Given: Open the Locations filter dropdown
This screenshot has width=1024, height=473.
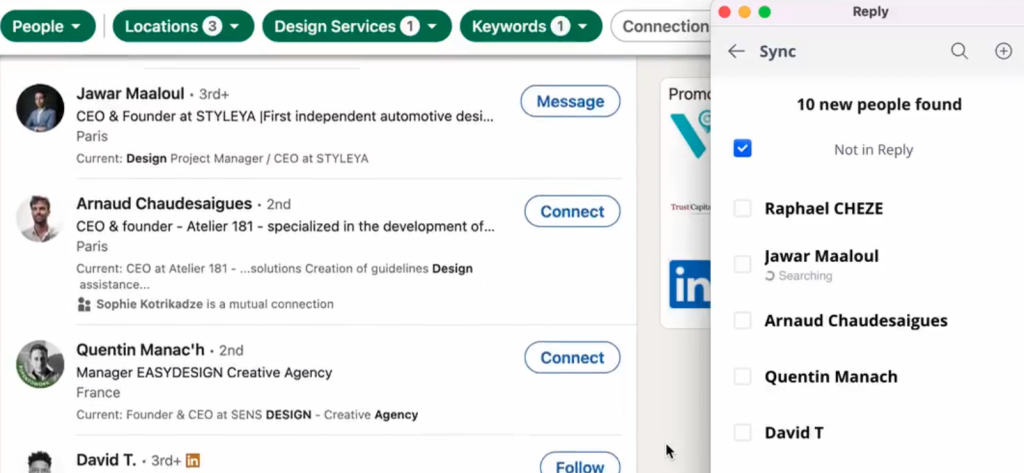Looking at the screenshot, I should (183, 27).
